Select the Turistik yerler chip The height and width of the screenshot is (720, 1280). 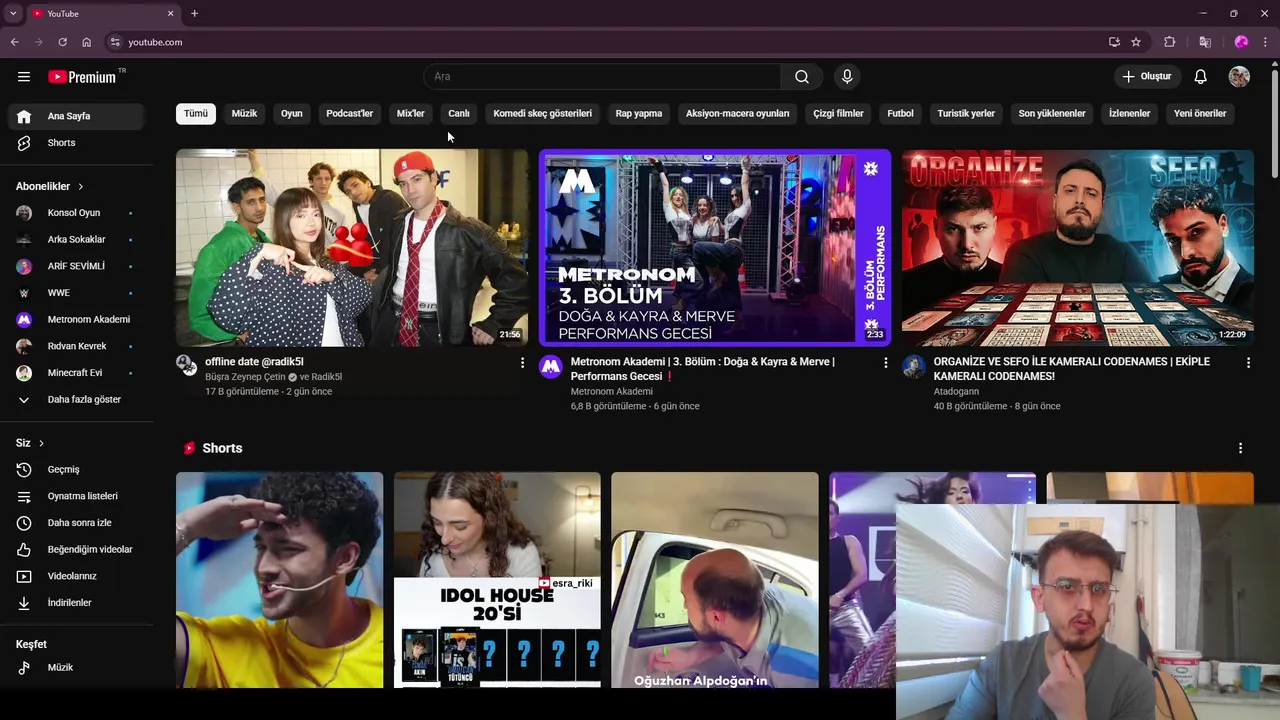tap(966, 114)
